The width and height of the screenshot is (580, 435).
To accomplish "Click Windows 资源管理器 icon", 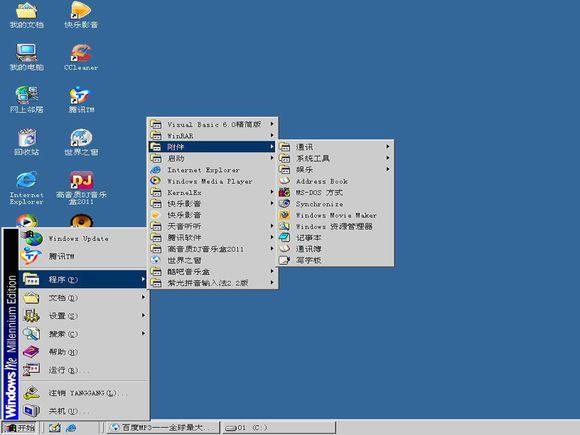I will tap(284, 226).
